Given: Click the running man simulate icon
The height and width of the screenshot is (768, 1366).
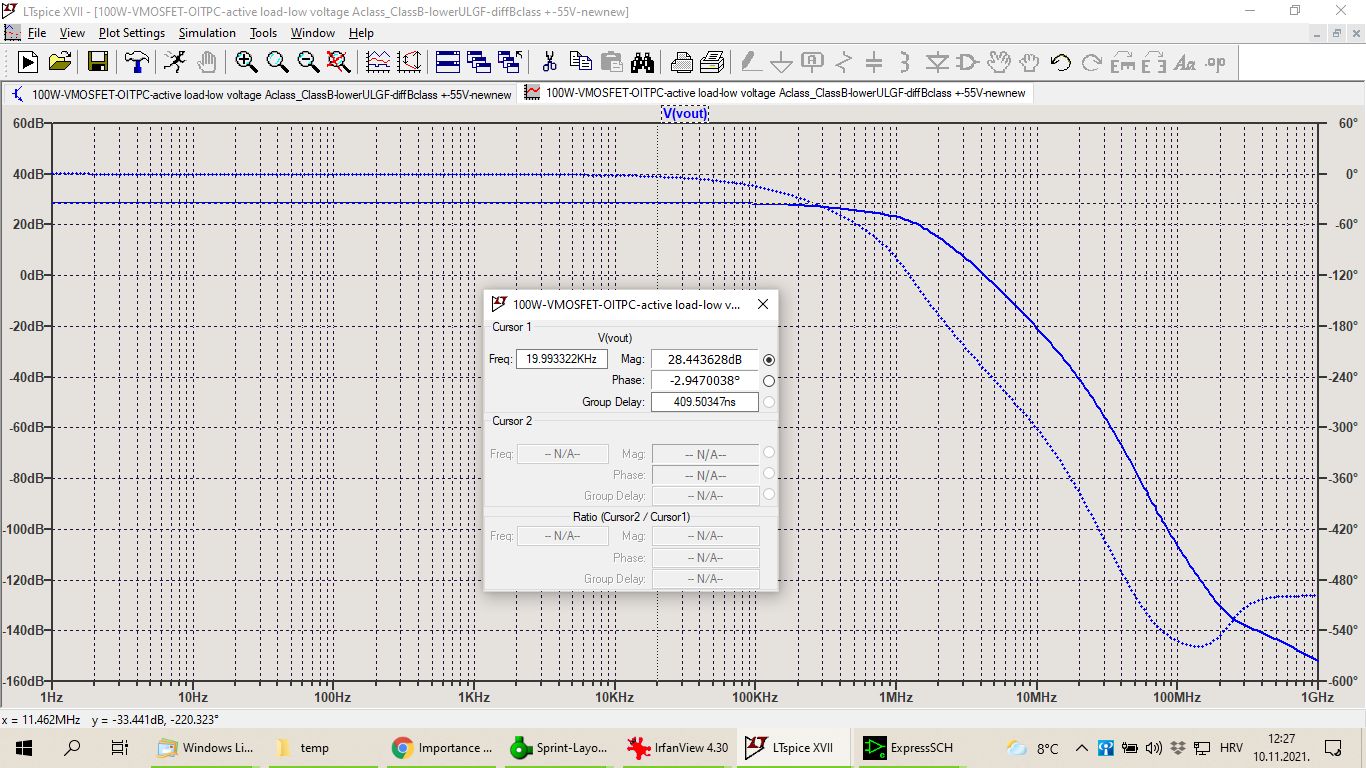Looking at the screenshot, I should point(174,62).
